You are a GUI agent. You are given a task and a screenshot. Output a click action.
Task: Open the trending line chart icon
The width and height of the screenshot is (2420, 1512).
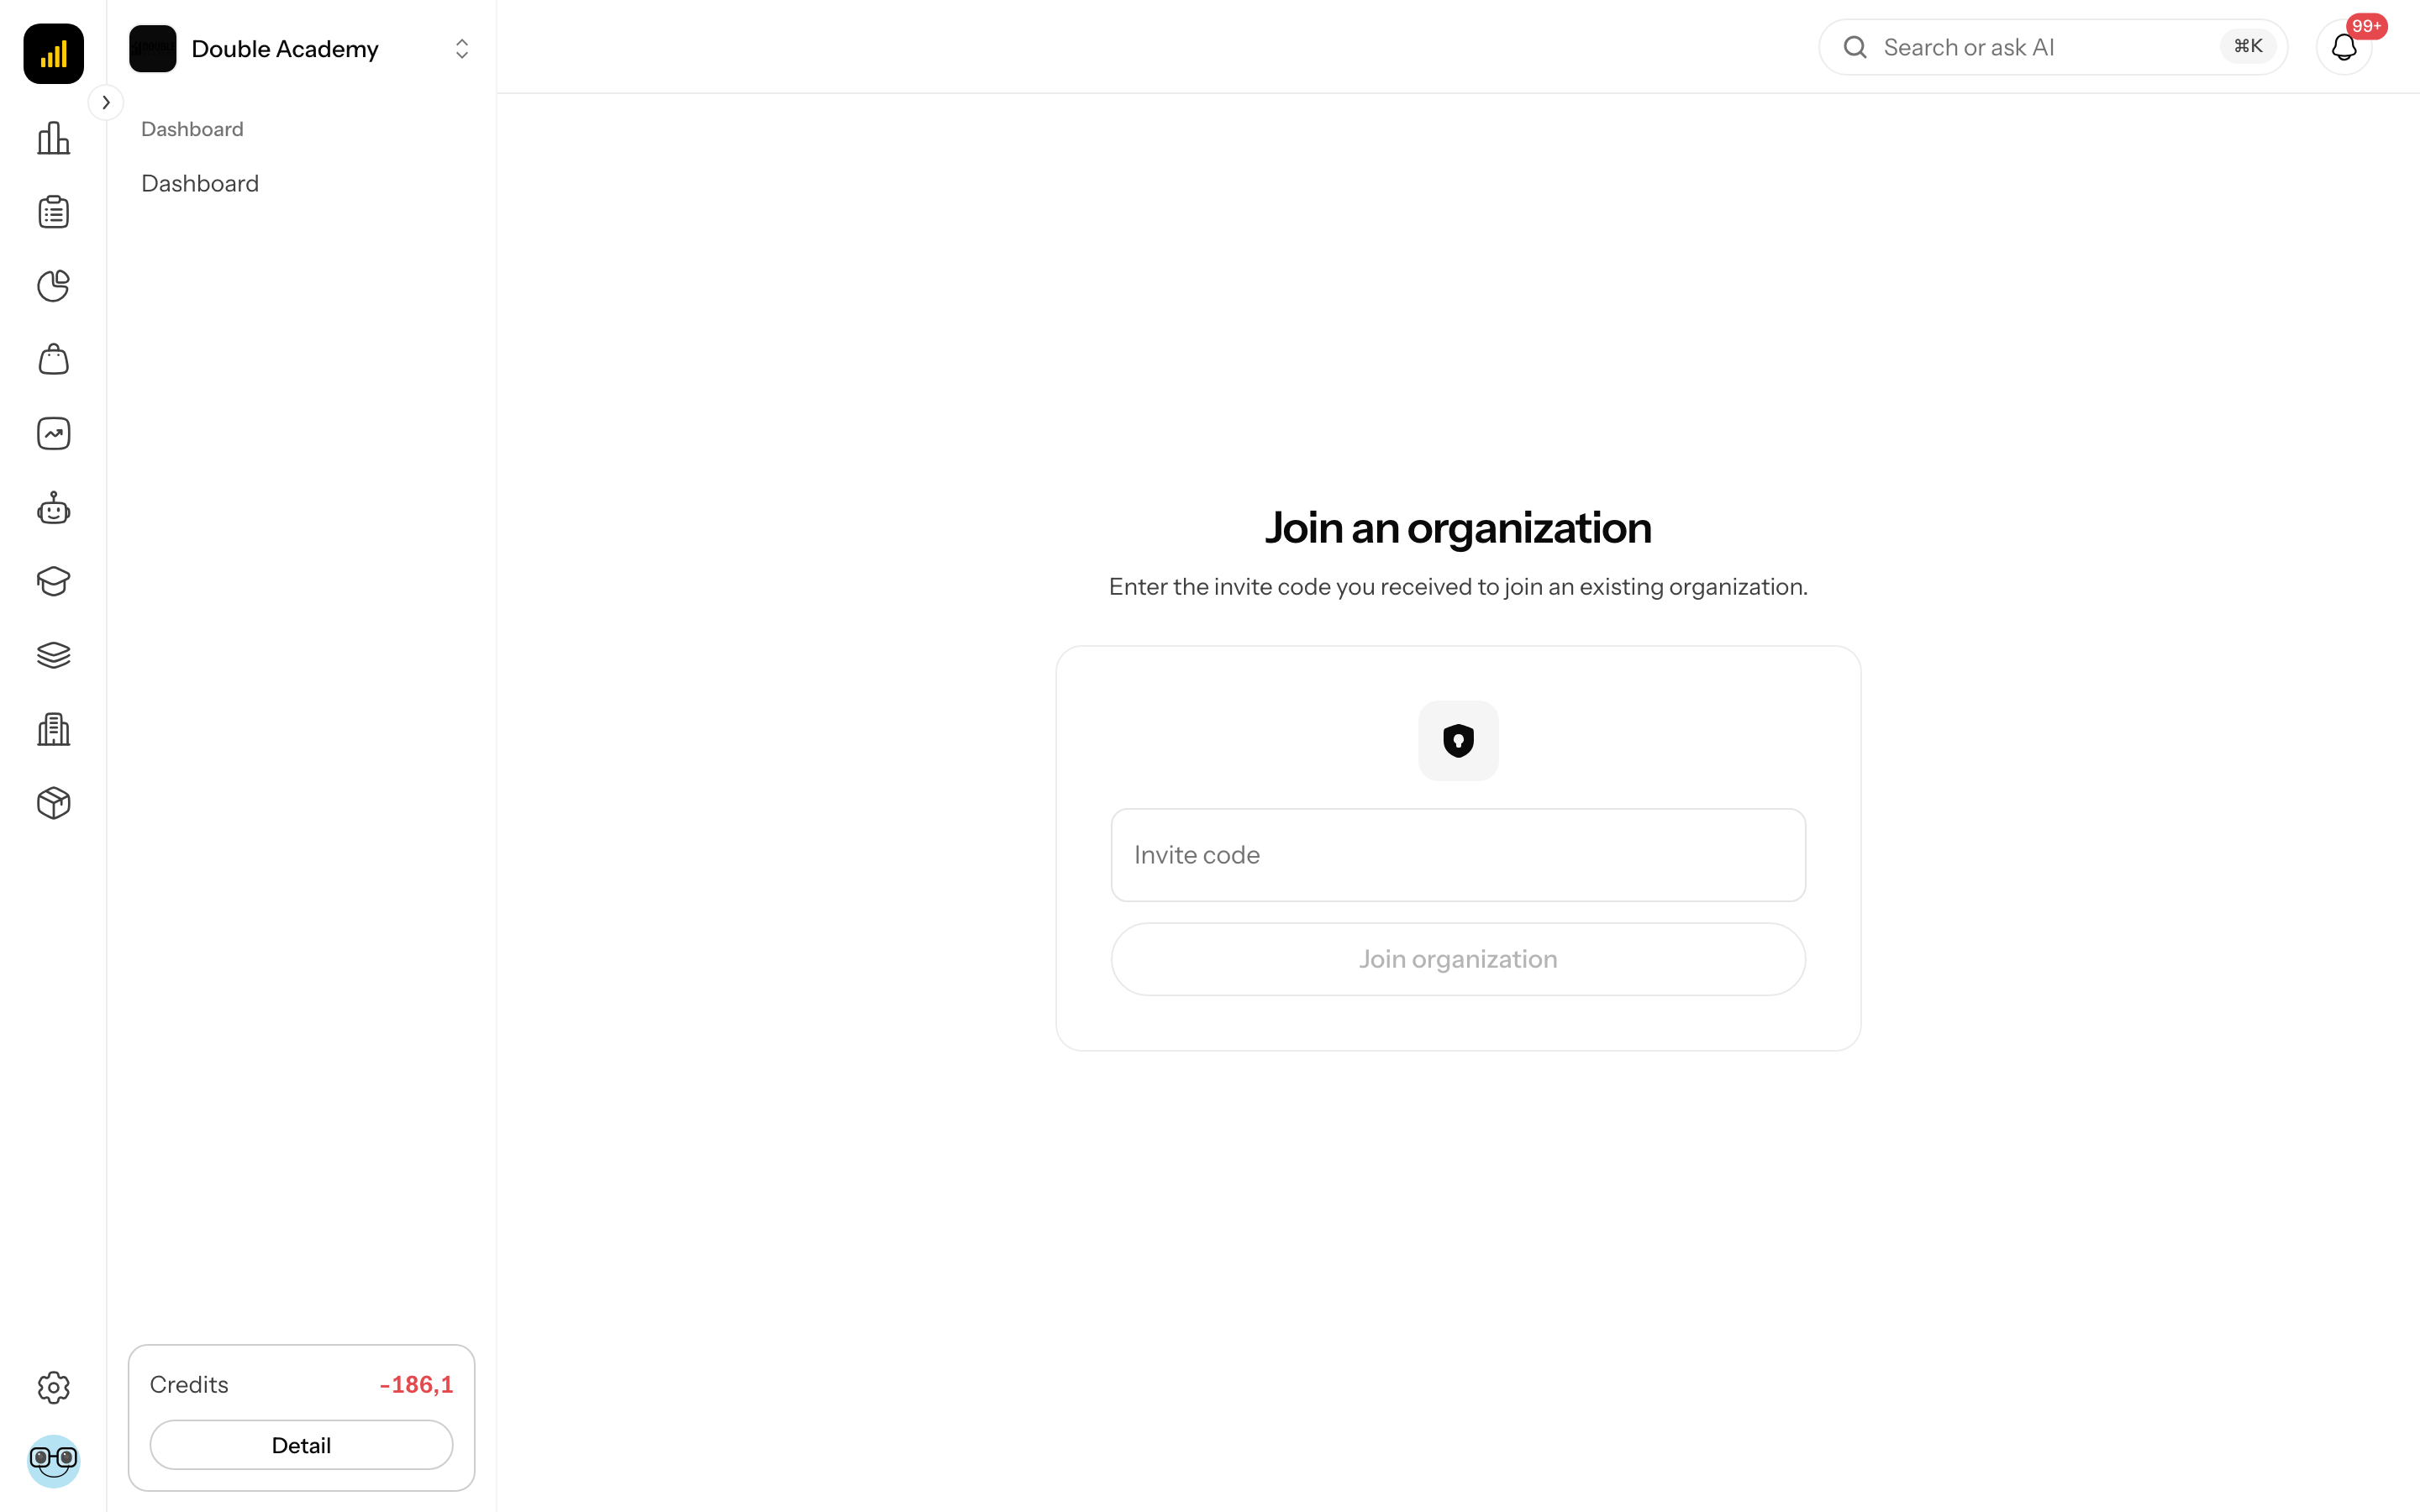(53, 434)
